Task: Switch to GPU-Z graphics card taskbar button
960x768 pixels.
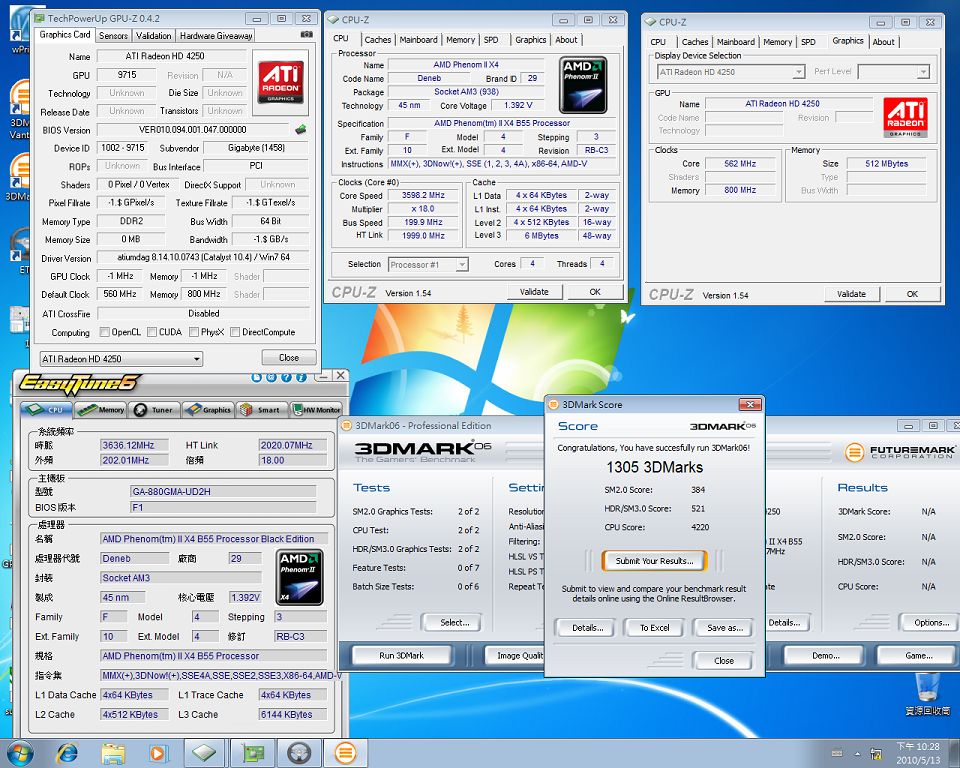Action: tap(252, 753)
